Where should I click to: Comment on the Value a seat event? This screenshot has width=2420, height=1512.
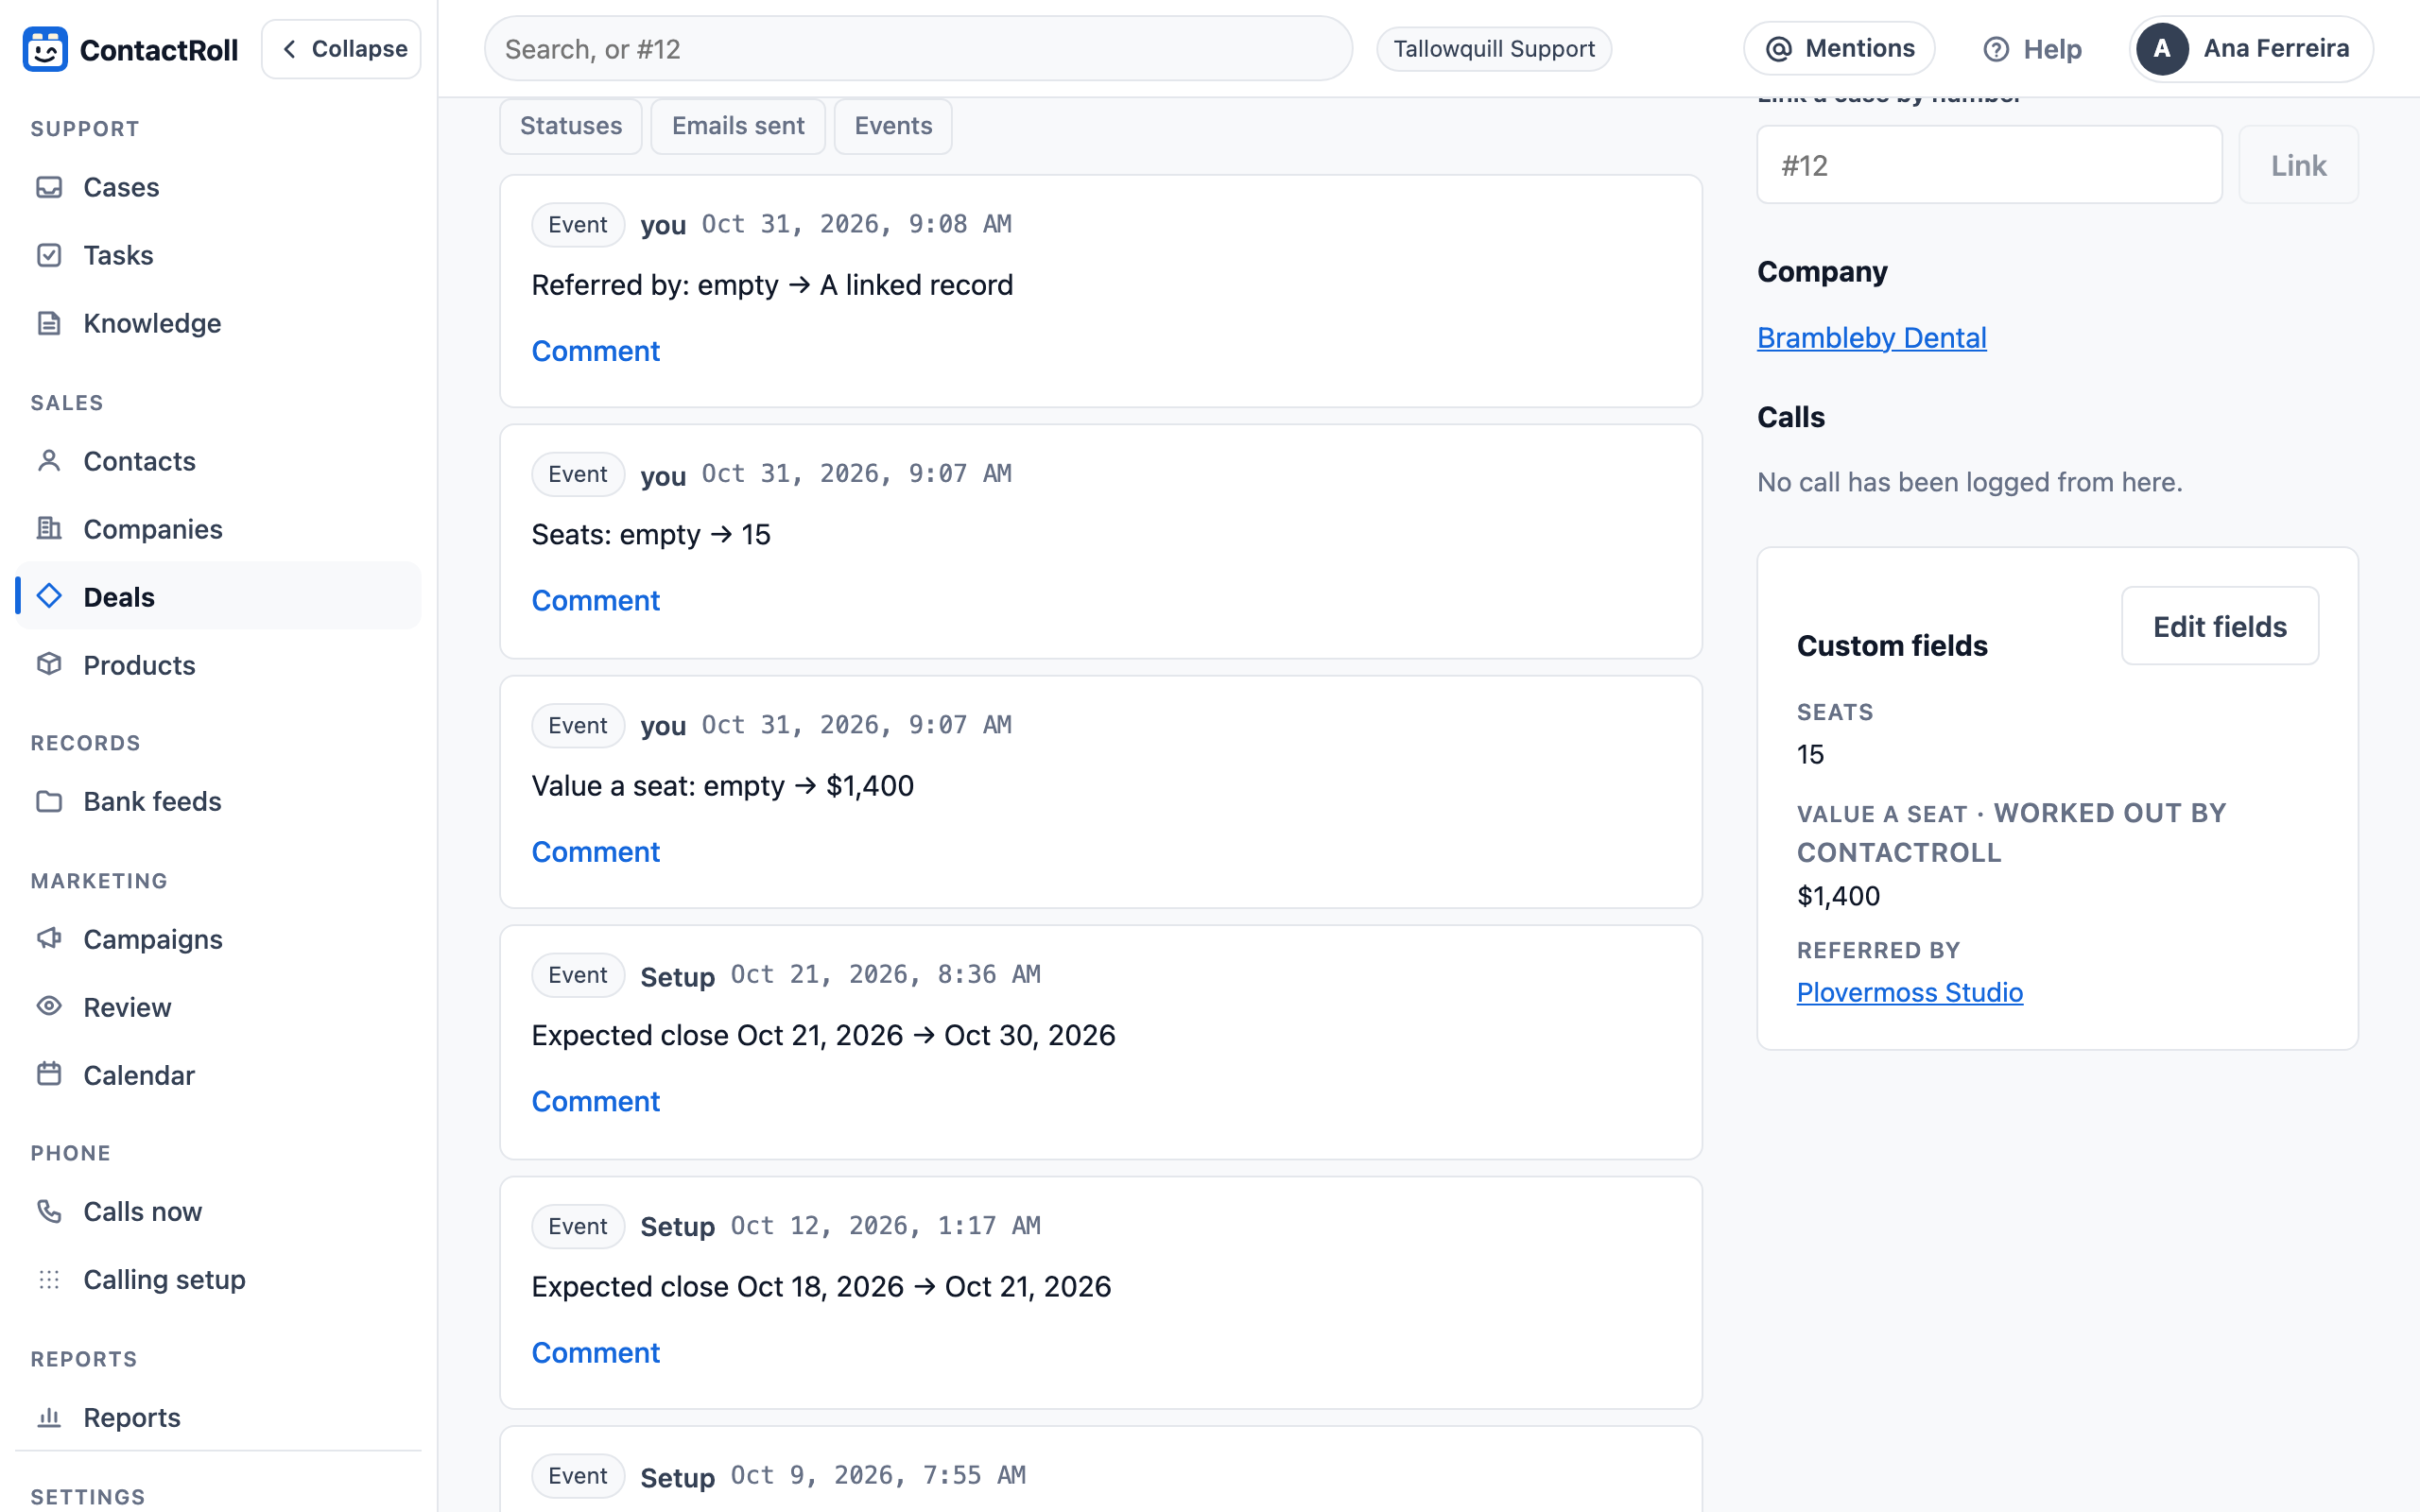[595, 852]
